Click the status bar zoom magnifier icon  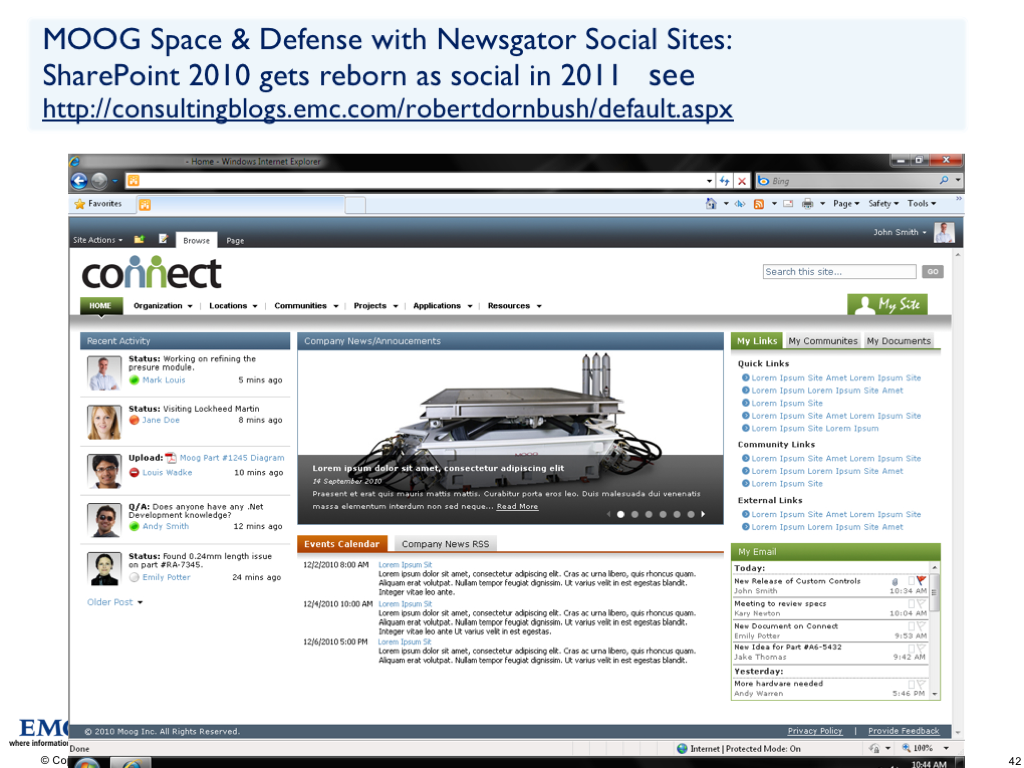coord(906,748)
